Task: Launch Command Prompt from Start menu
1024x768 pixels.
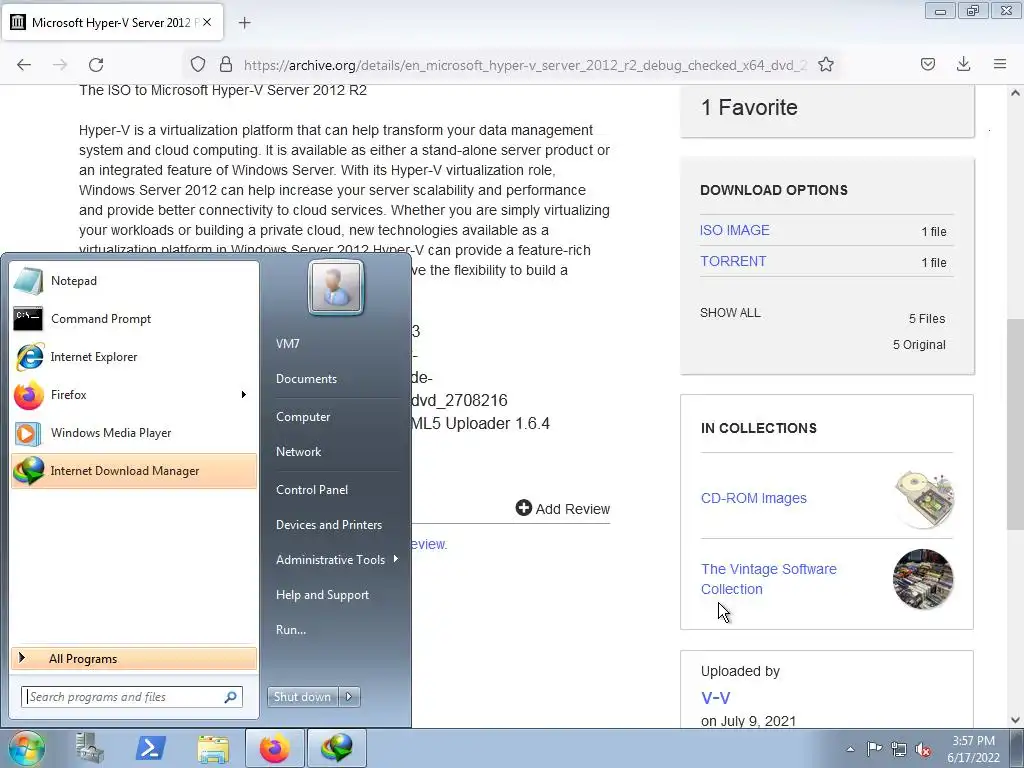Action: (x=134, y=319)
